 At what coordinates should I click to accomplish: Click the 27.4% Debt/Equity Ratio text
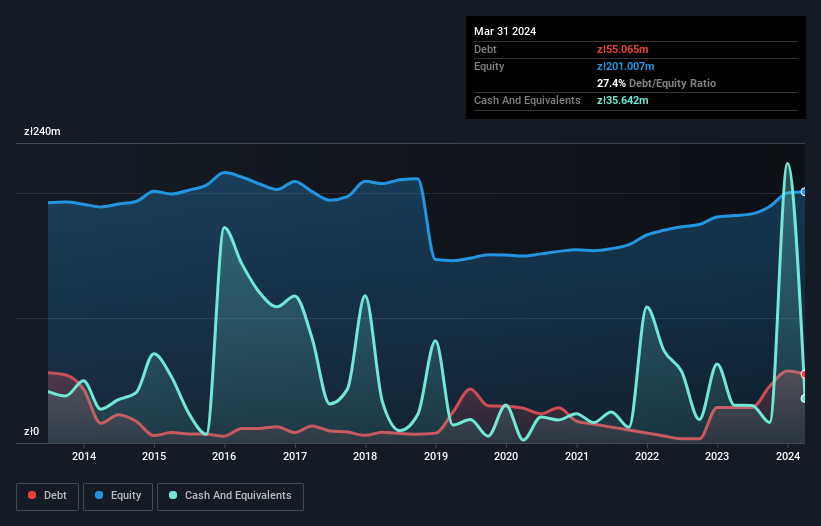pos(656,83)
